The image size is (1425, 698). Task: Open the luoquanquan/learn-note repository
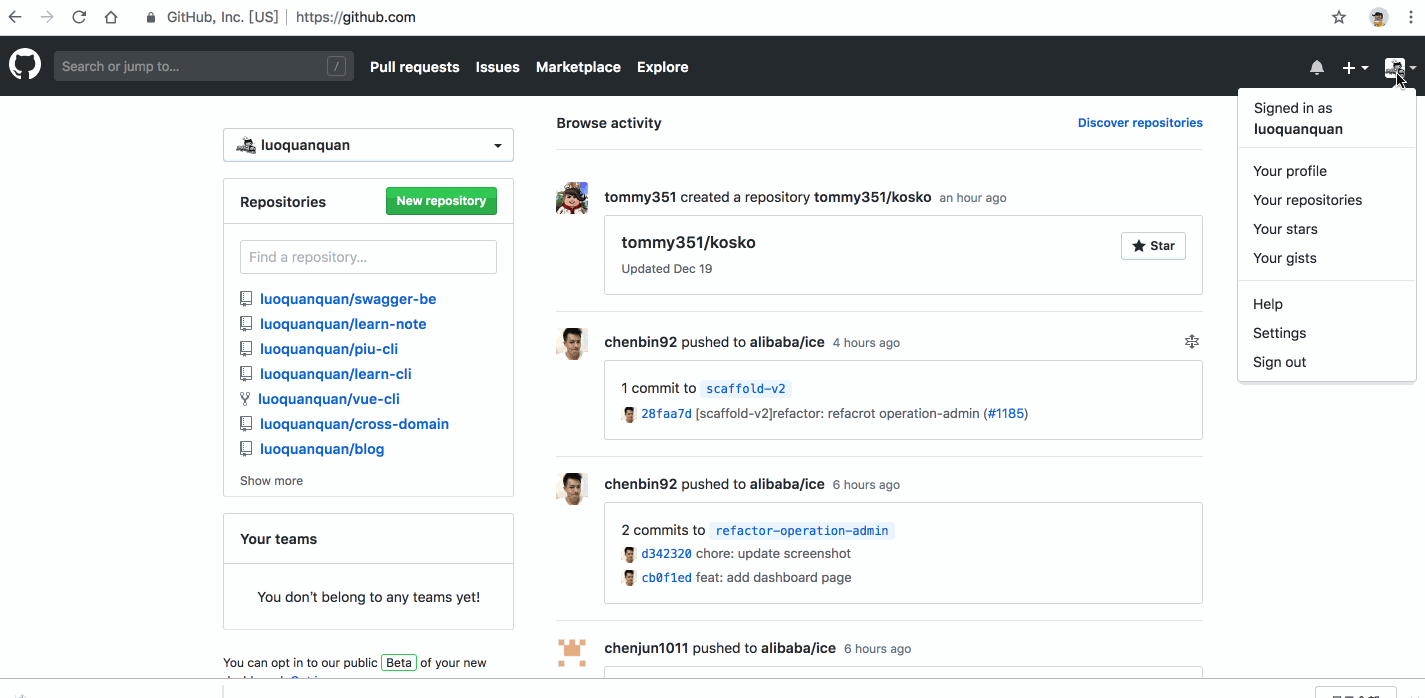point(343,324)
